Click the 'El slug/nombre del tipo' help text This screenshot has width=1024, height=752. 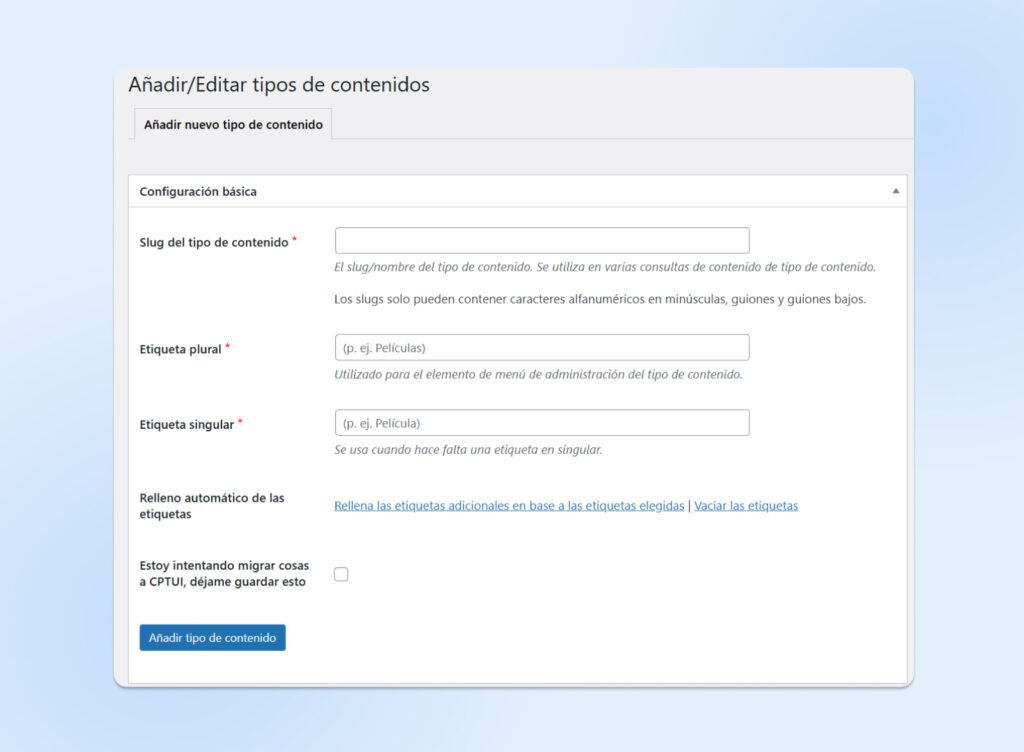point(605,267)
